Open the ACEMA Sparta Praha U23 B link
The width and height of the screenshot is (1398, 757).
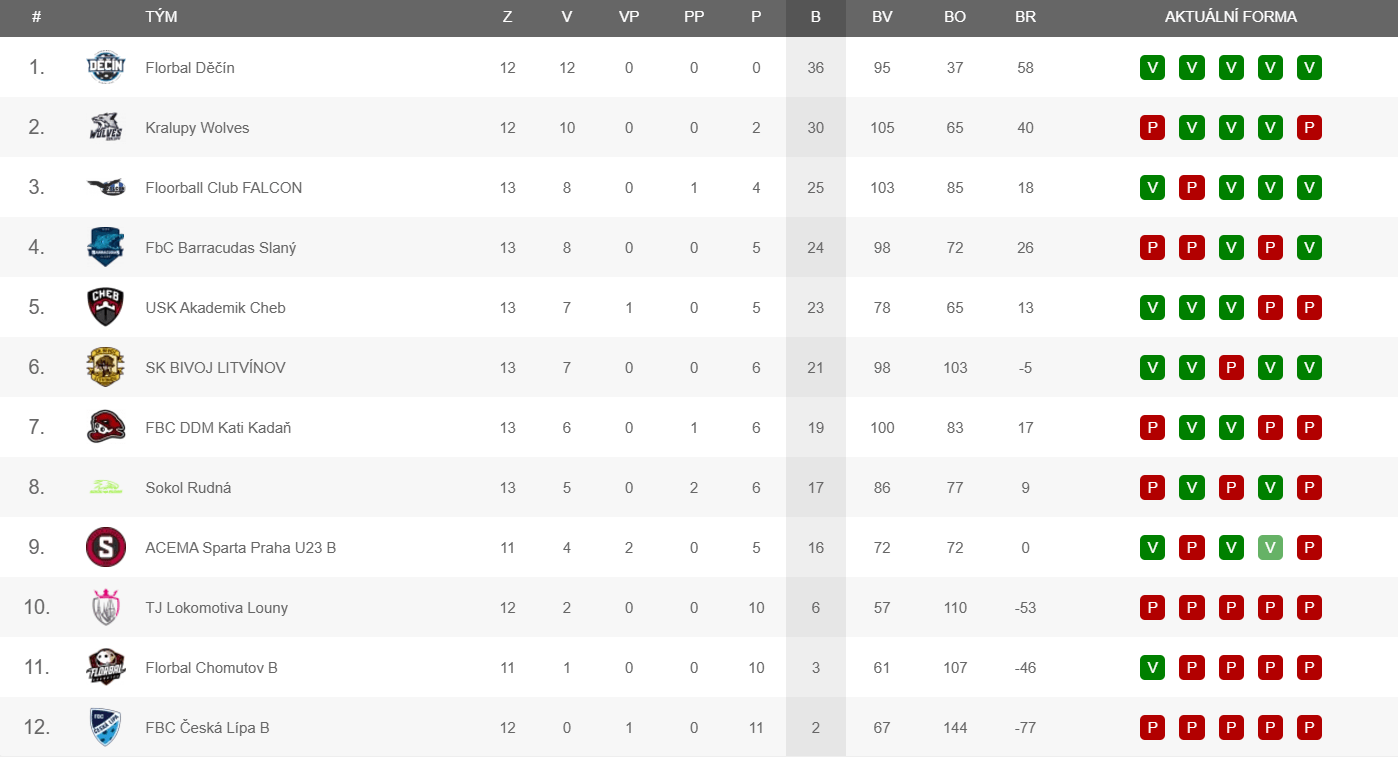point(240,548)
